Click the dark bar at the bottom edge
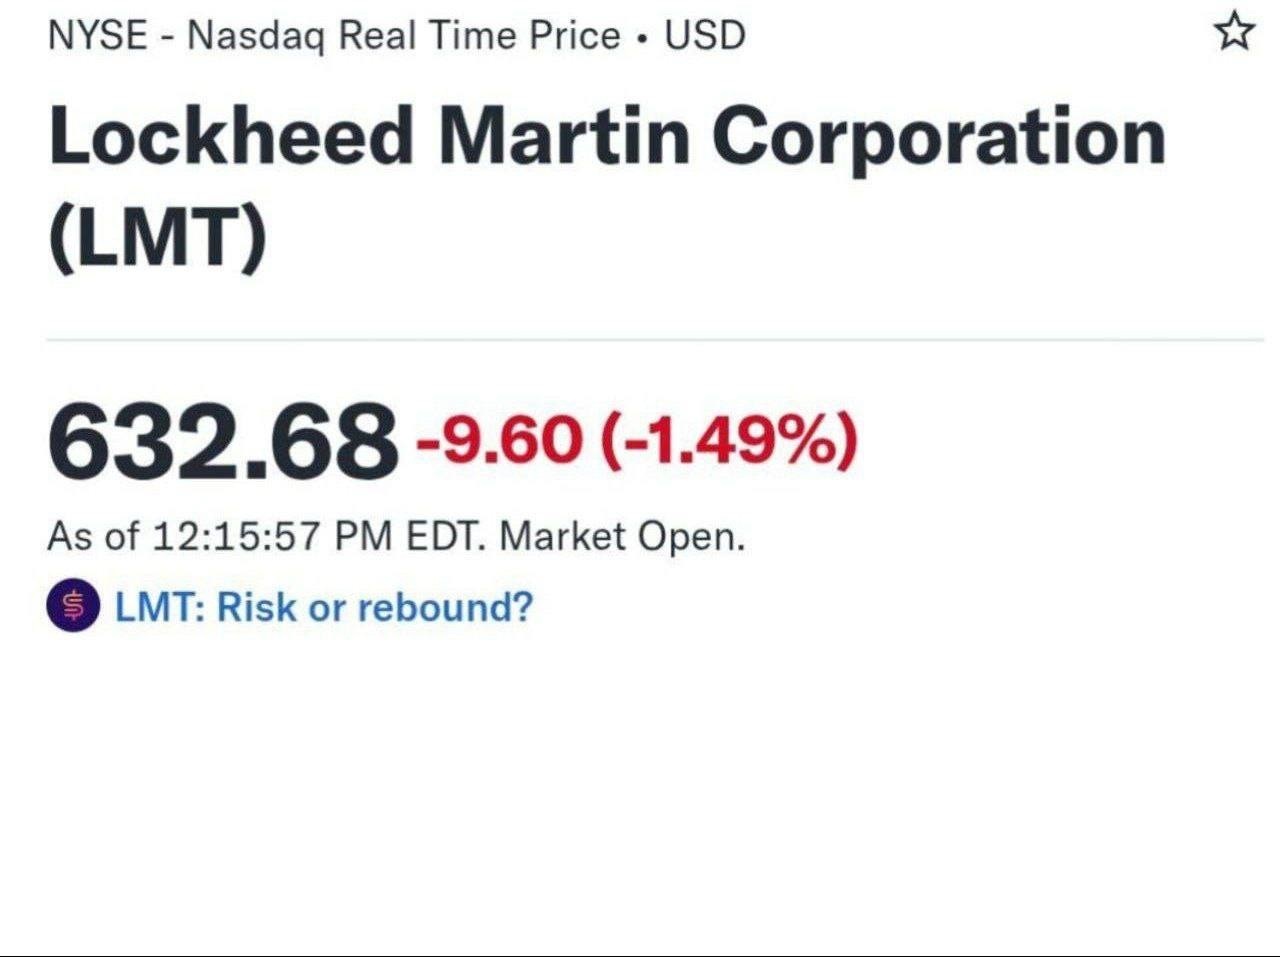The height and width of the screenshot is (957, 1280). (x=640, y=955)
